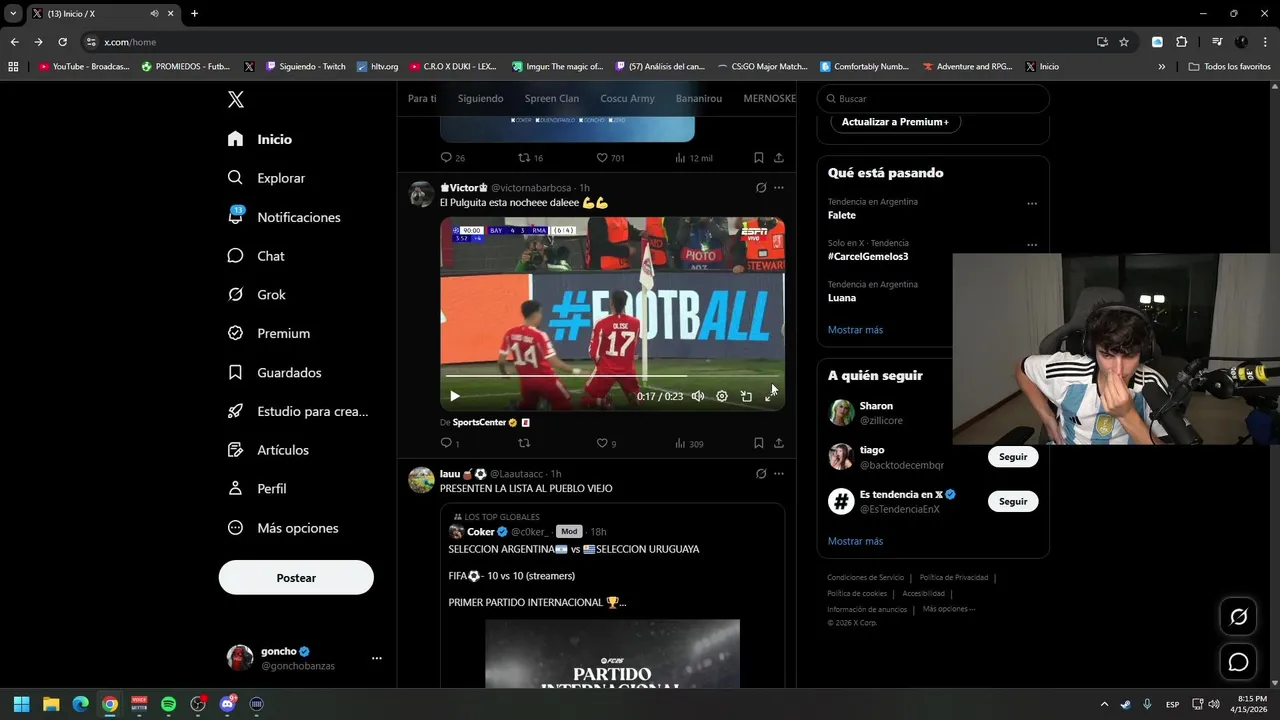1280x720 pixels.
Task: Open floating Grok button
Action: (x=1238, y=617)
